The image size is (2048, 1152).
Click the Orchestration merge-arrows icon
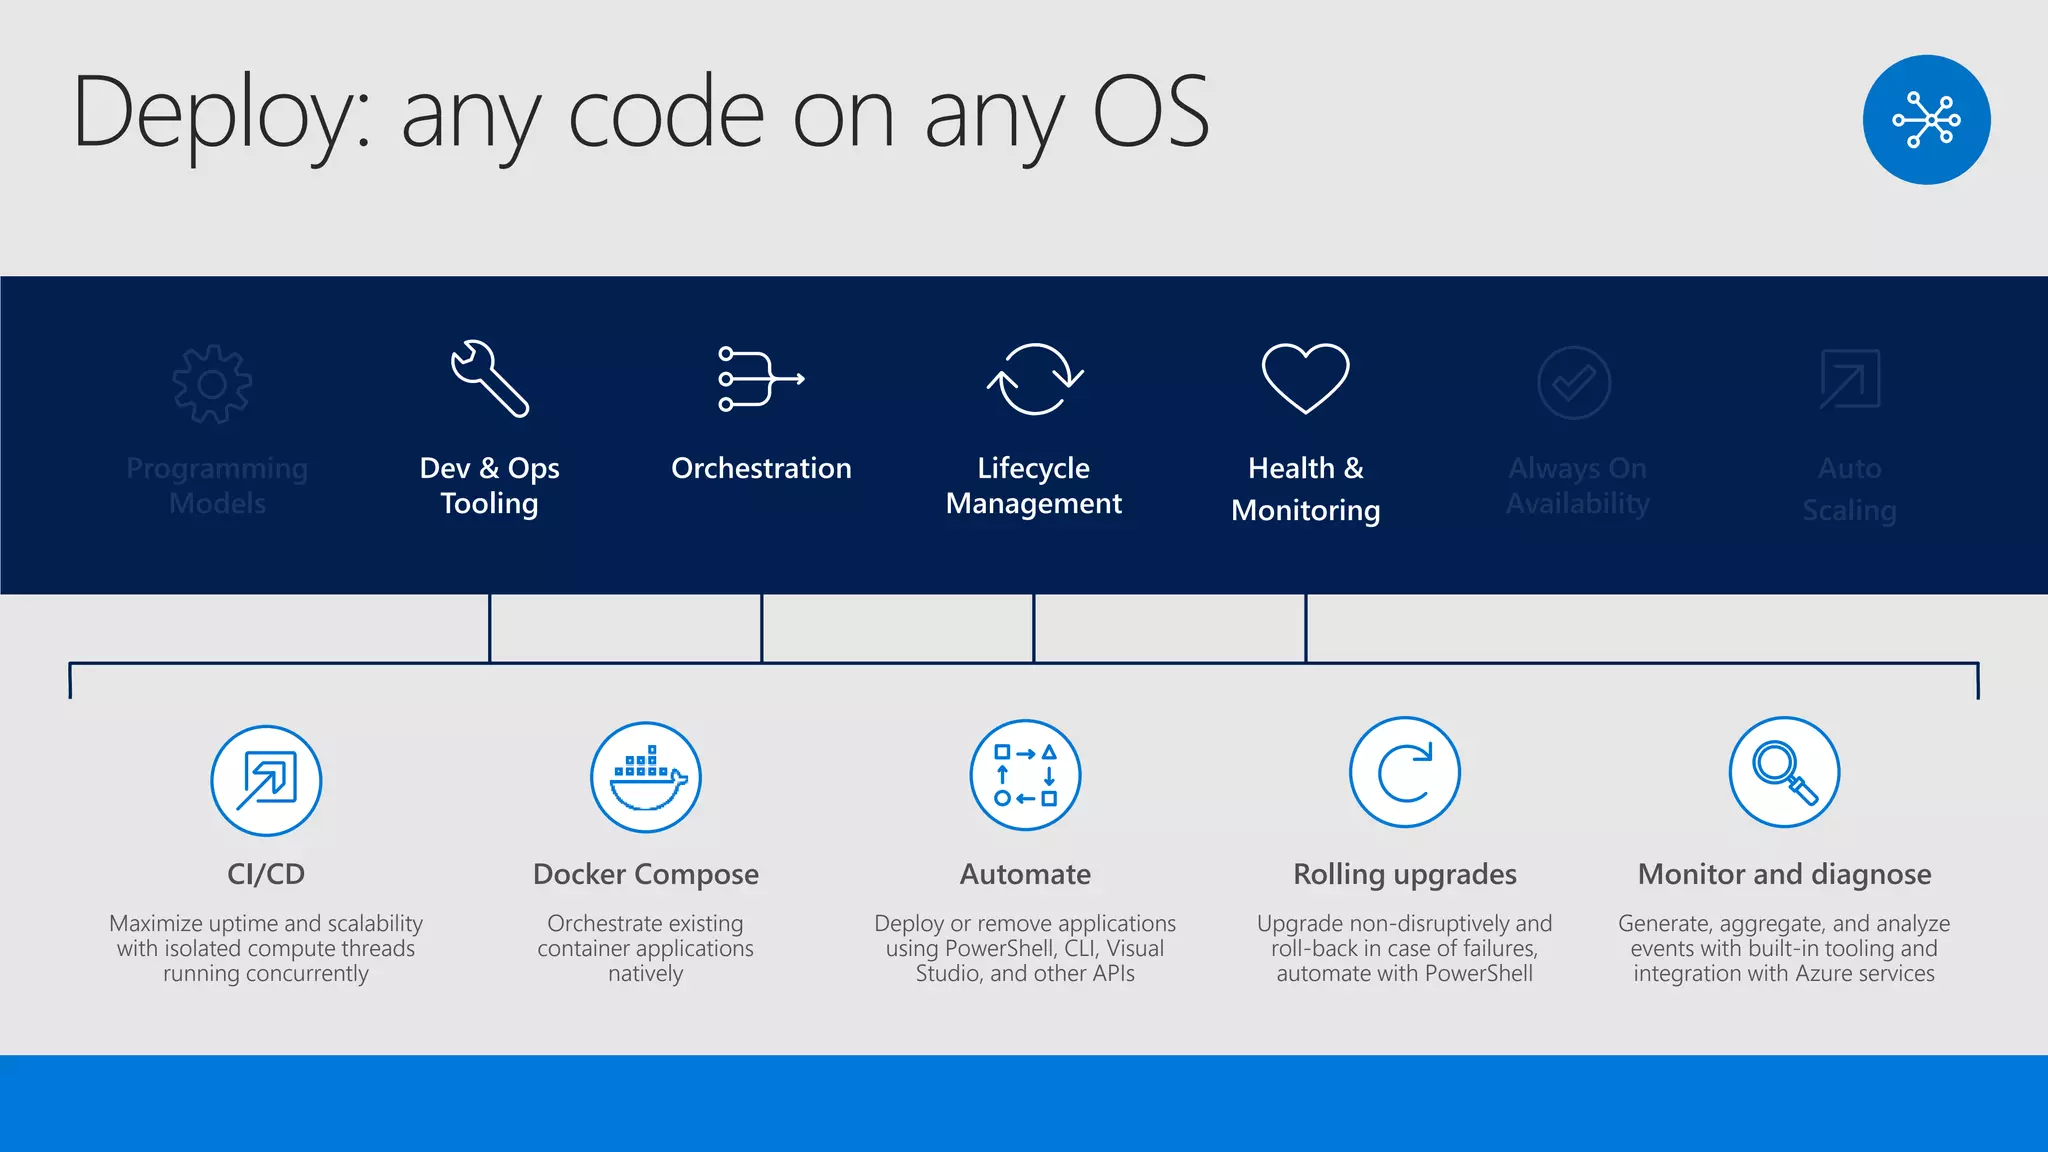761,378
